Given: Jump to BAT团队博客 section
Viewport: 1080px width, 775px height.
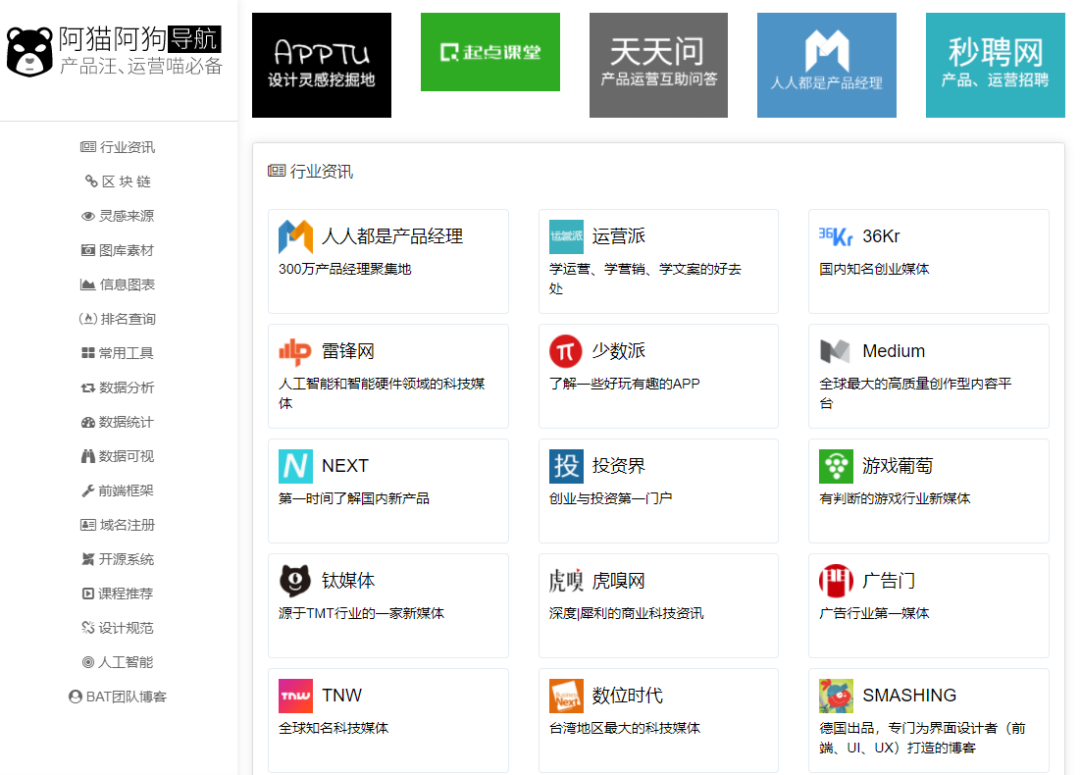Looking at the screenshot, I should click(x=118, y=696).
